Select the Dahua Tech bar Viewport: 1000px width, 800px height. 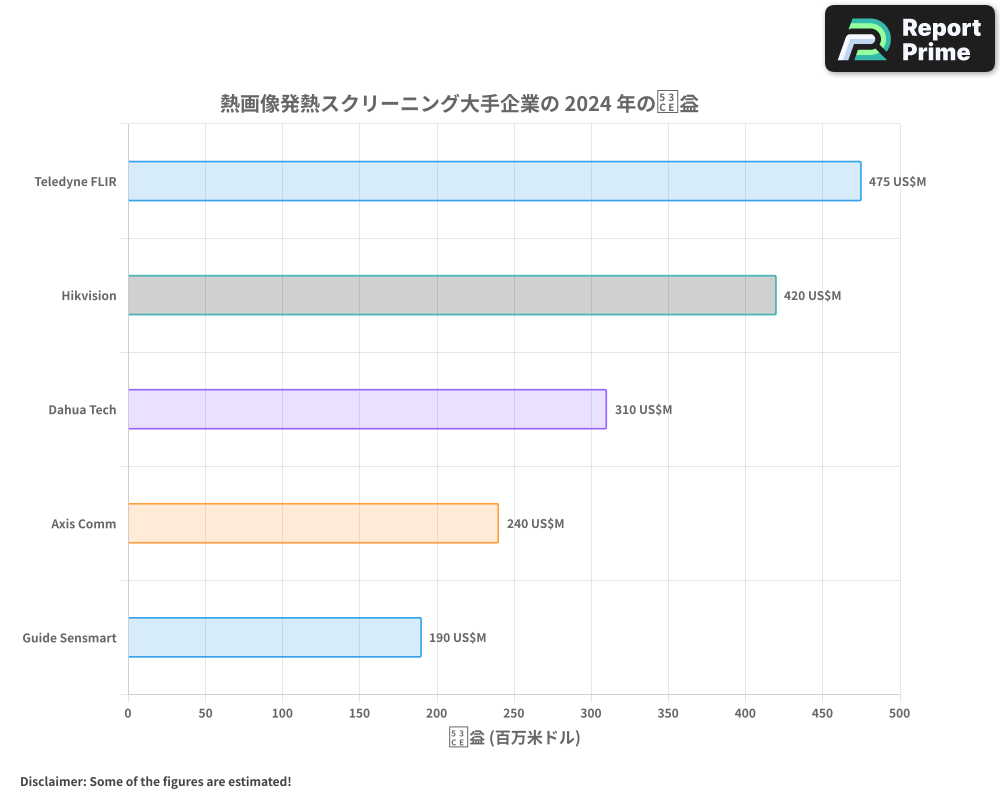coord(365,409)
